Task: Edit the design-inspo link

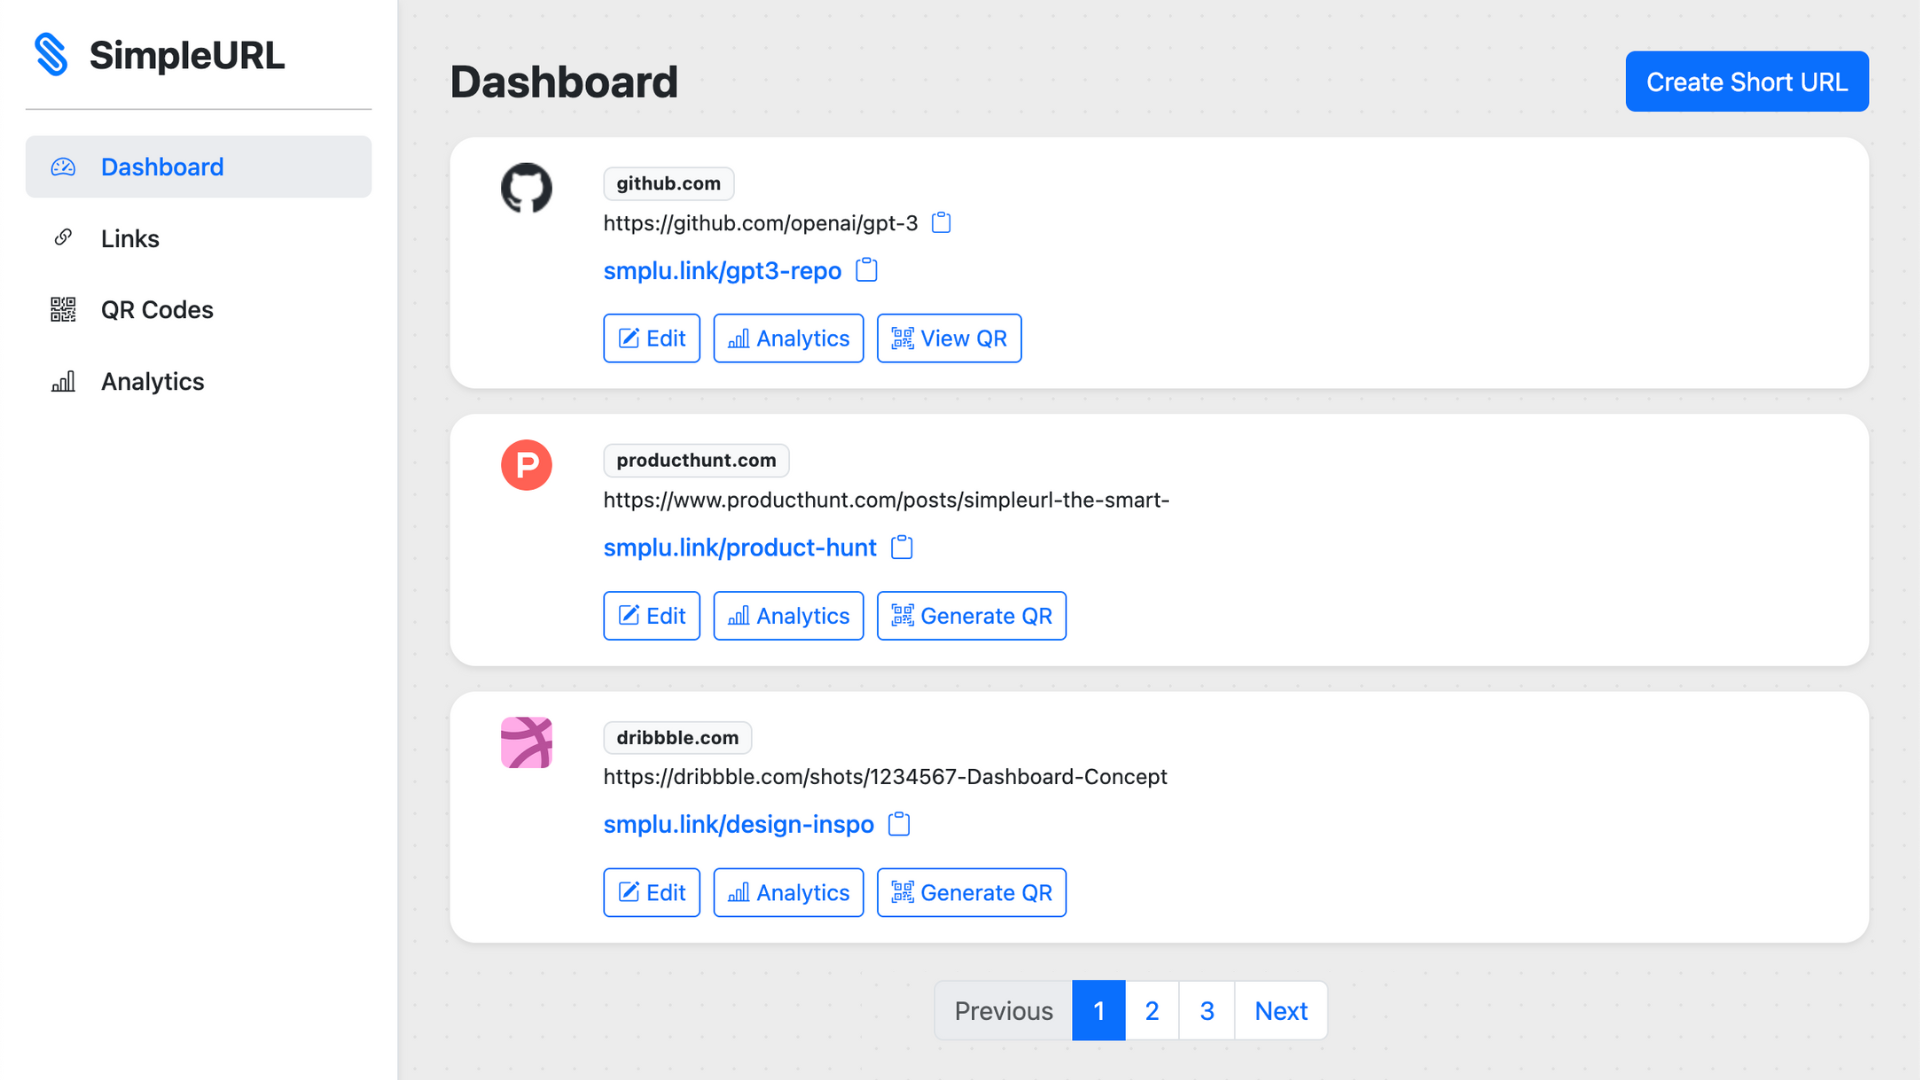Action: tap(651, 892)
